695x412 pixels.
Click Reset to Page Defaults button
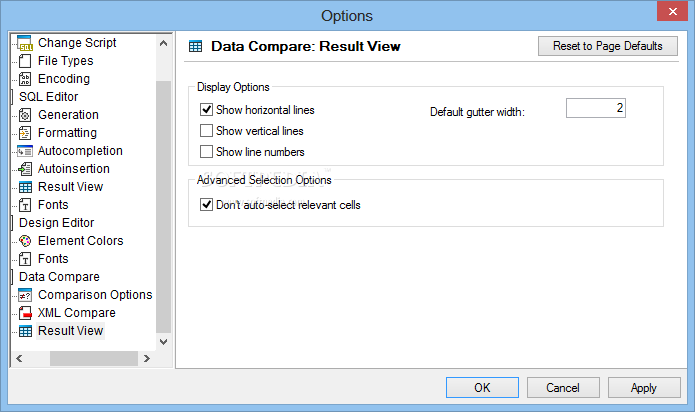[608, 46]
